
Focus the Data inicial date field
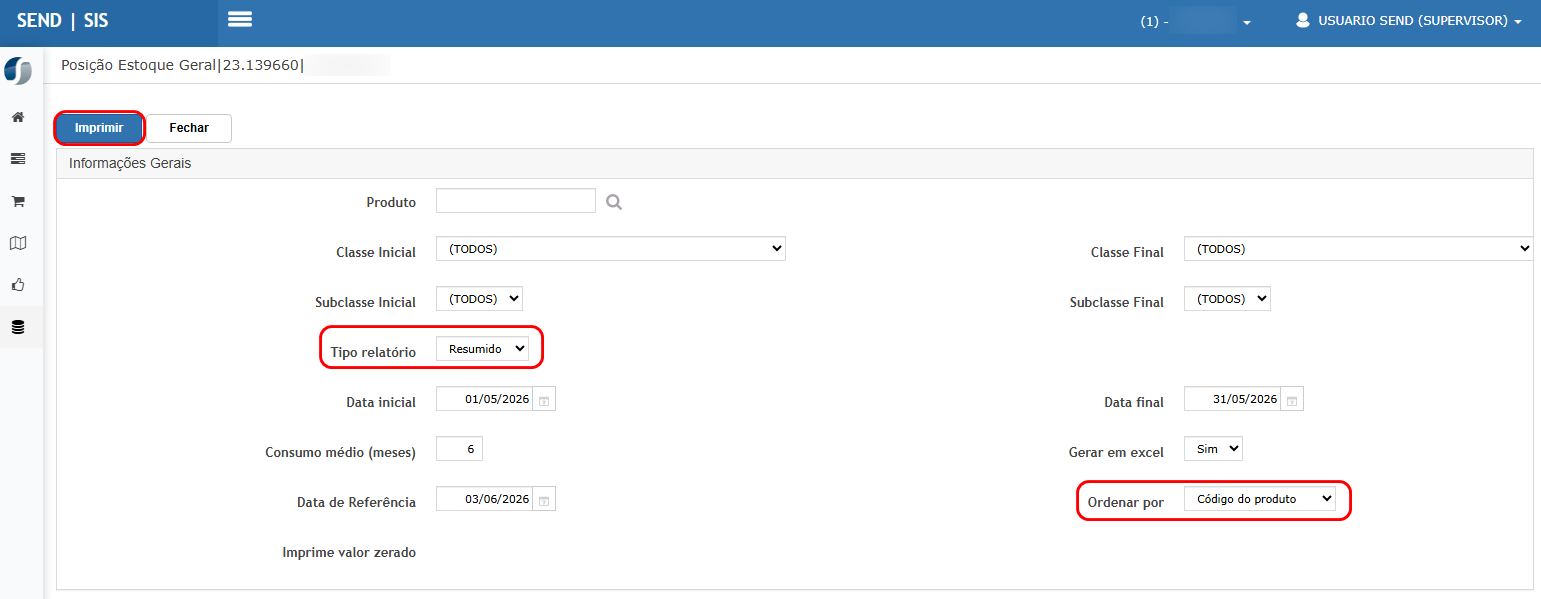point(485,399)
